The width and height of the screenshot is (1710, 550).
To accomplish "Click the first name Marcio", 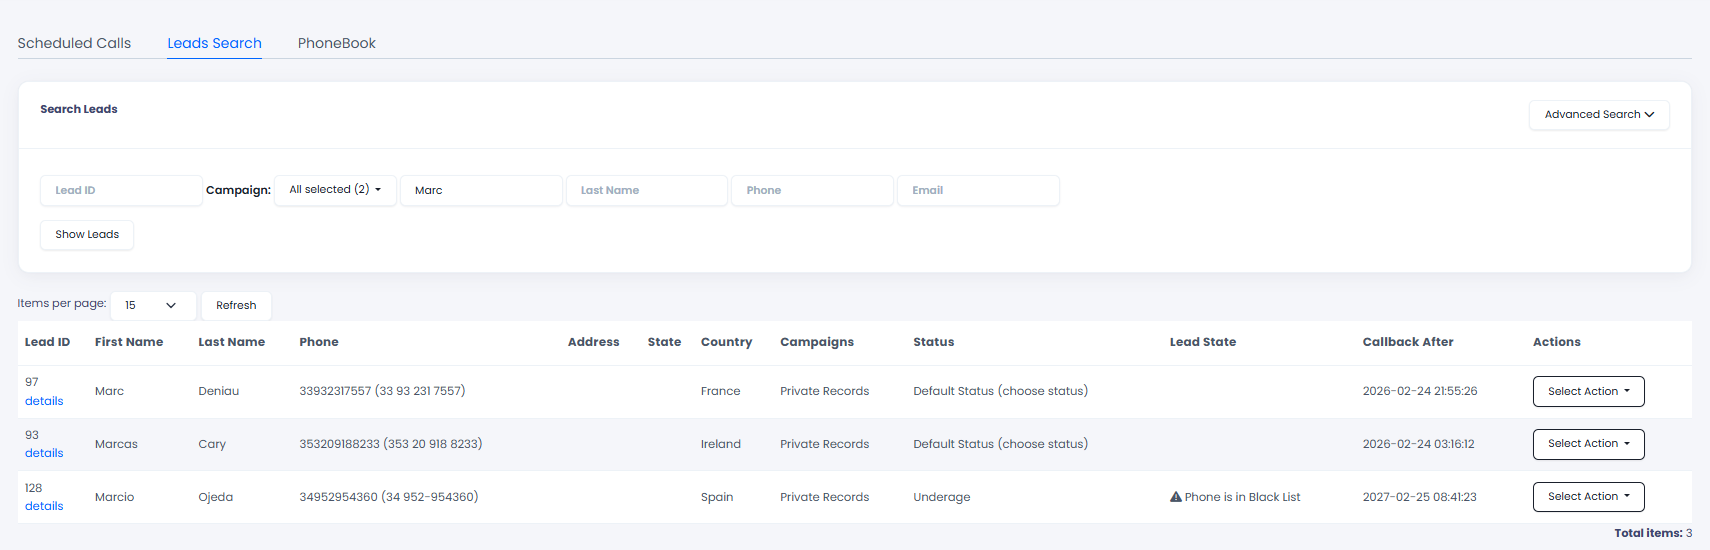I will (x=115, y=497).
